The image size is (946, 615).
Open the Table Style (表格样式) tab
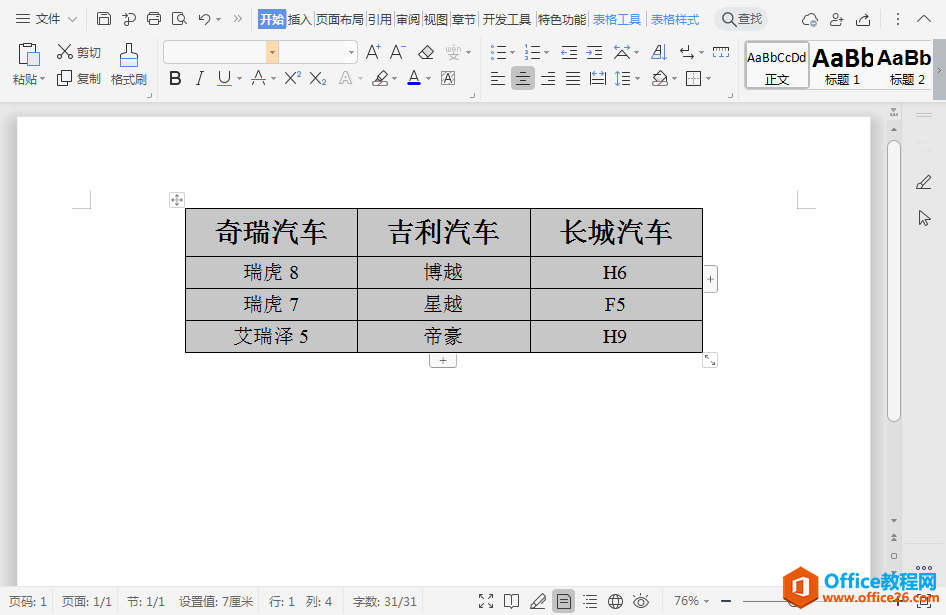pos(675,19)
